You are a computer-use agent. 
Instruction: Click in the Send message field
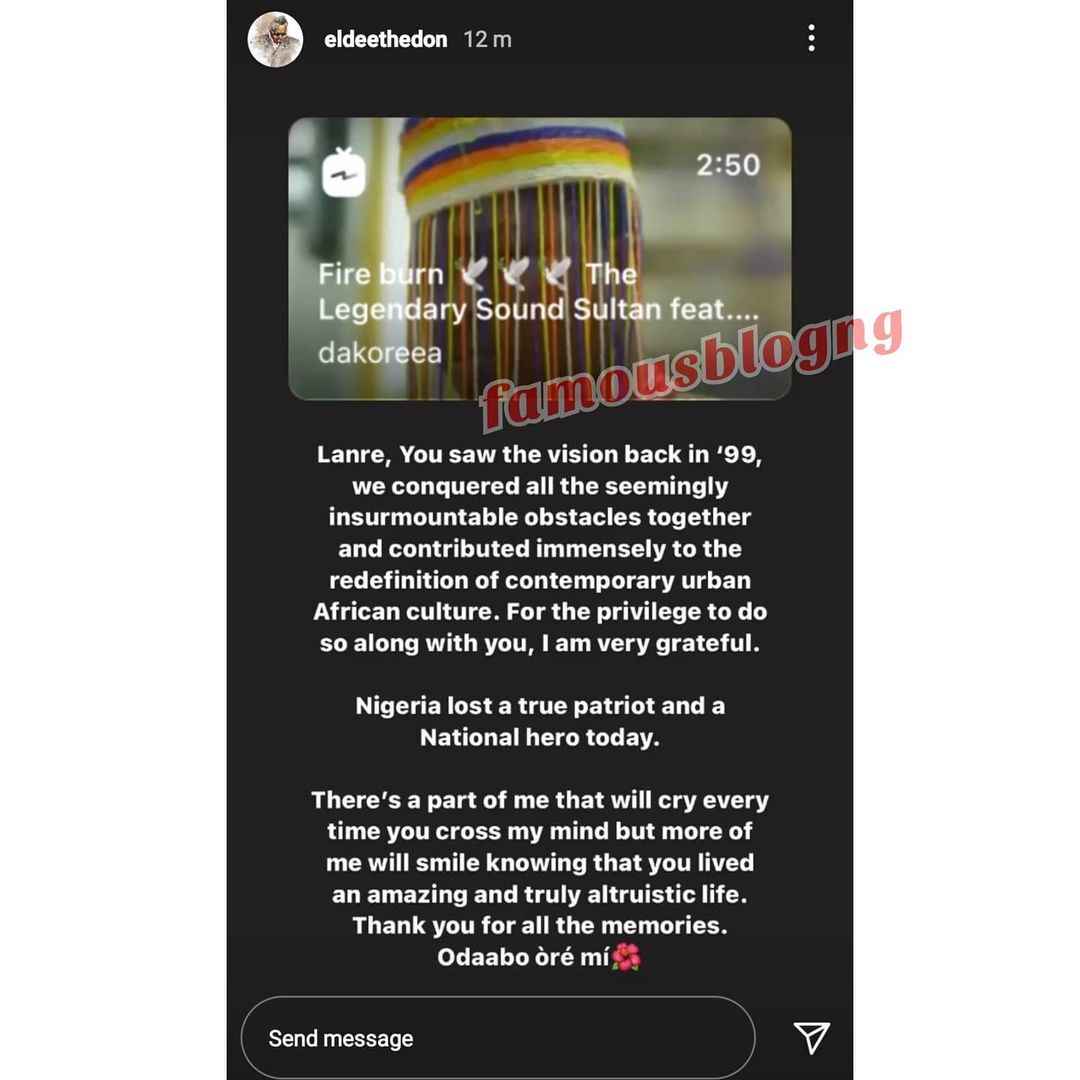pyautogui.click(x=498, y=1037)
